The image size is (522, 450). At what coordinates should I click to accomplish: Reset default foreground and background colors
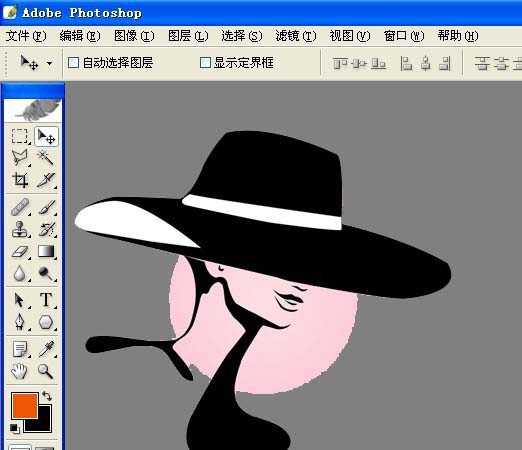click(14, 428)
